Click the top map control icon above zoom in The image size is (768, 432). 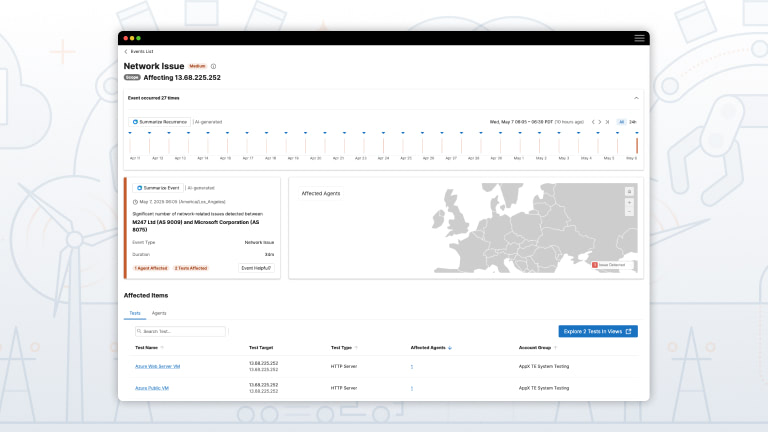629,192
